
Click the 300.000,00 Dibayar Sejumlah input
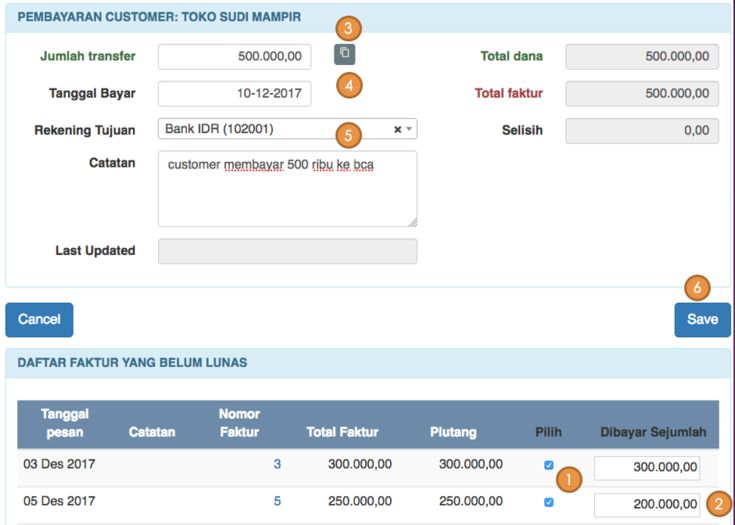pos(646,468)
